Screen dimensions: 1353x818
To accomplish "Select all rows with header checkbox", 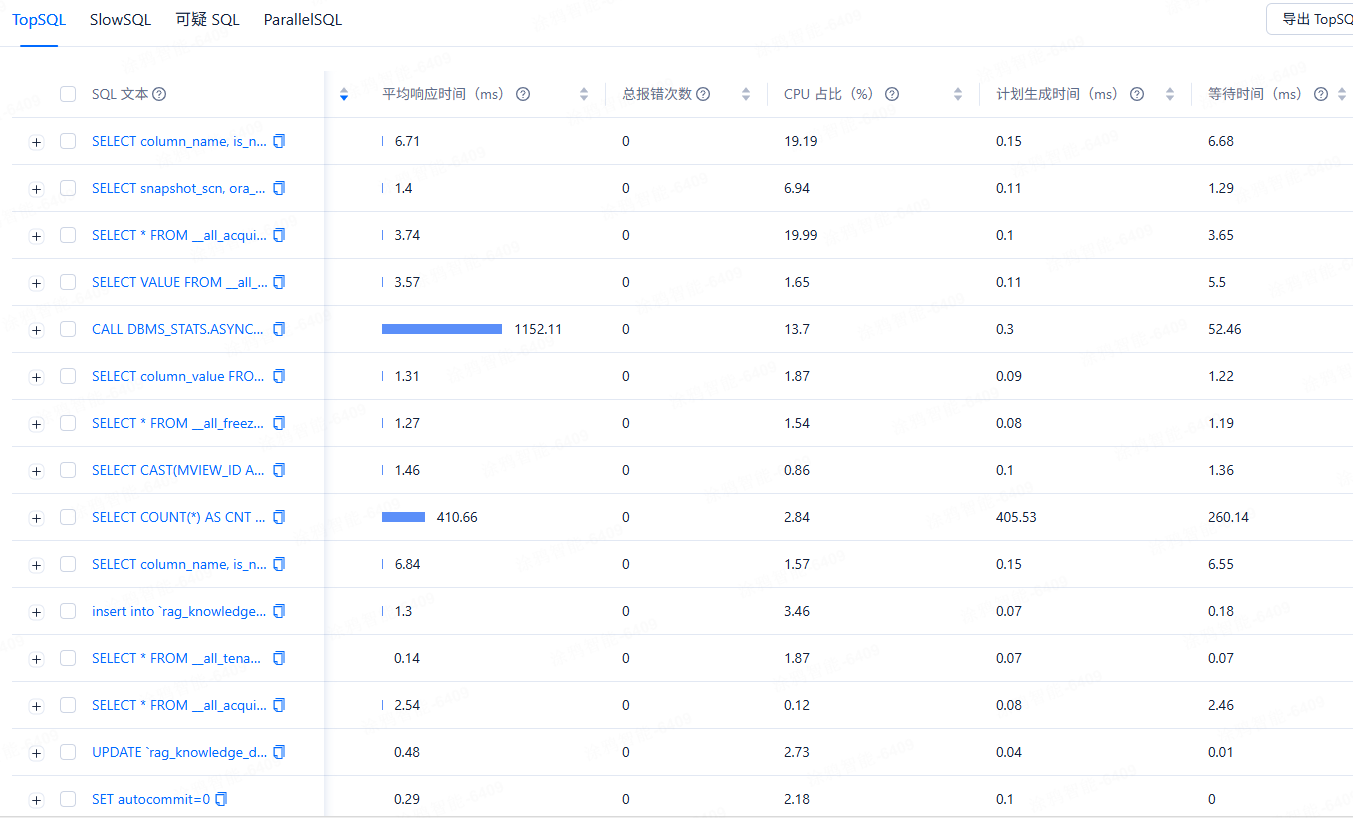I will tap(68, 94).
